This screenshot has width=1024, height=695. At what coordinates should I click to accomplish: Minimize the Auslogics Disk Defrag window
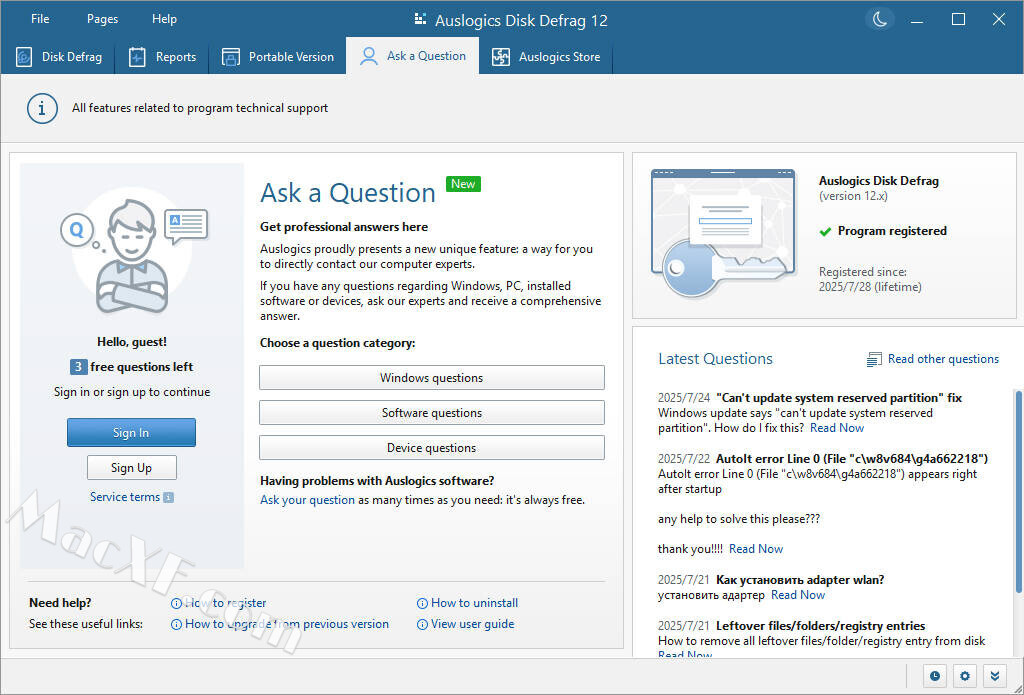[x=918, y=20]
